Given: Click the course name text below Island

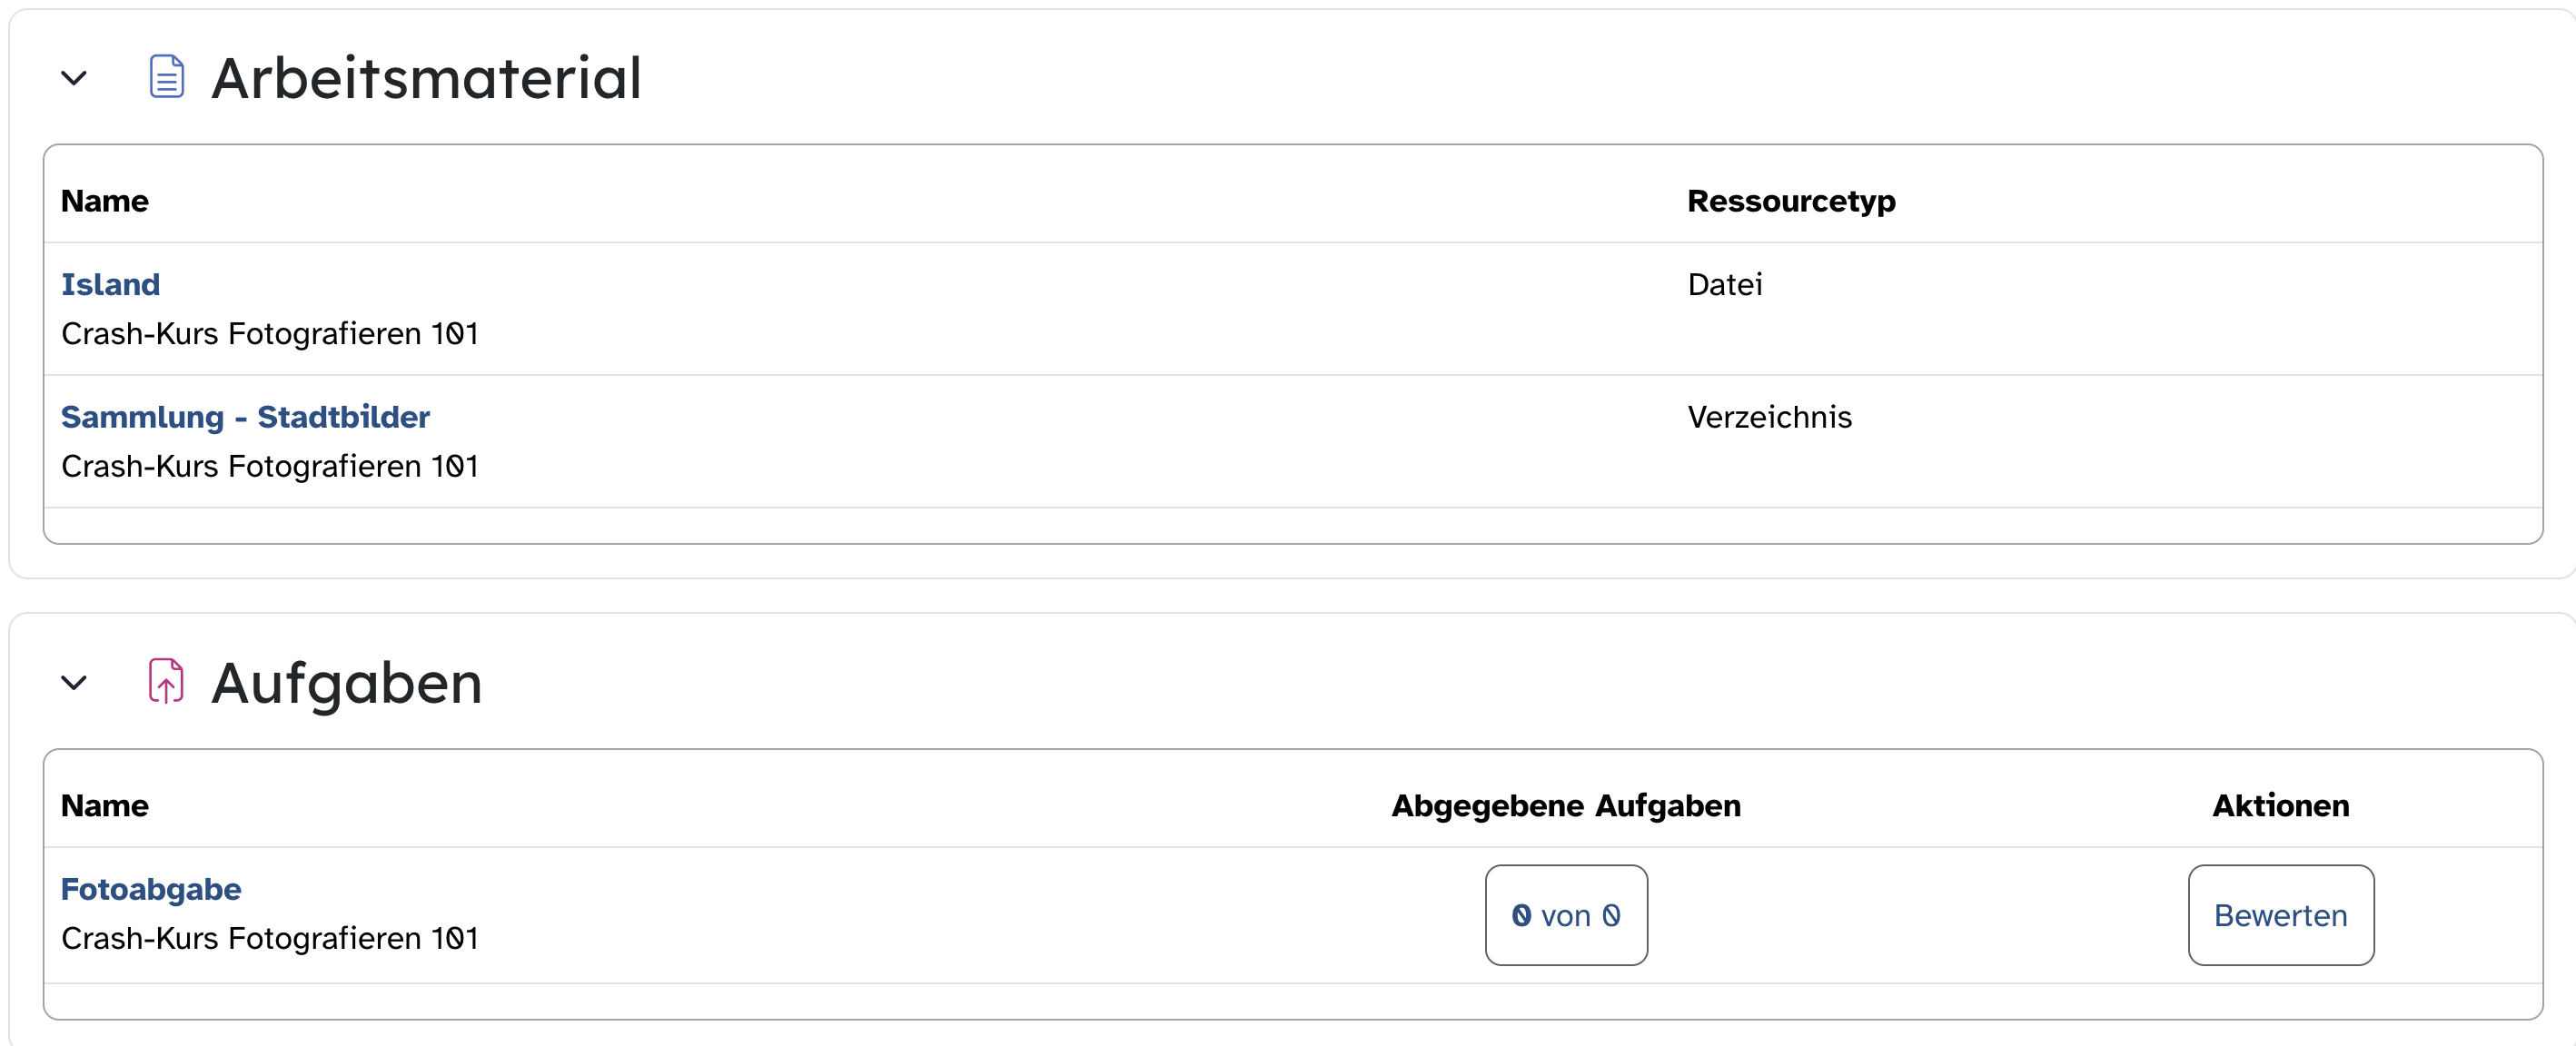Looking at the screenshot, I should pyautogui.click(x=270, y=334).
